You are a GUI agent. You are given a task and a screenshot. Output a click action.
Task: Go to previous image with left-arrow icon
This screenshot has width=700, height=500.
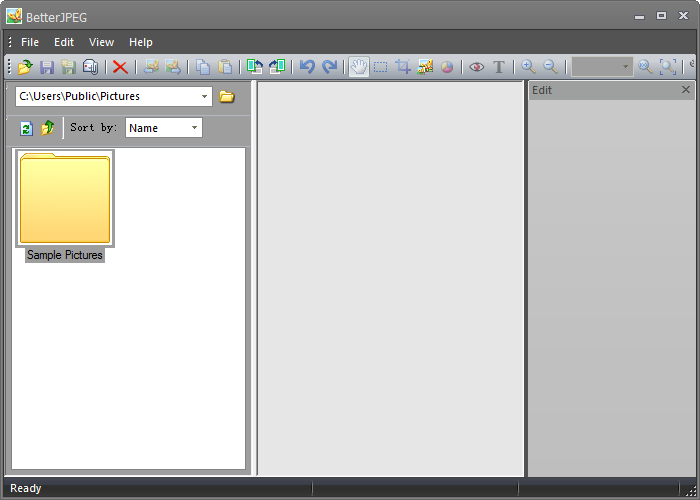[151, 67]
